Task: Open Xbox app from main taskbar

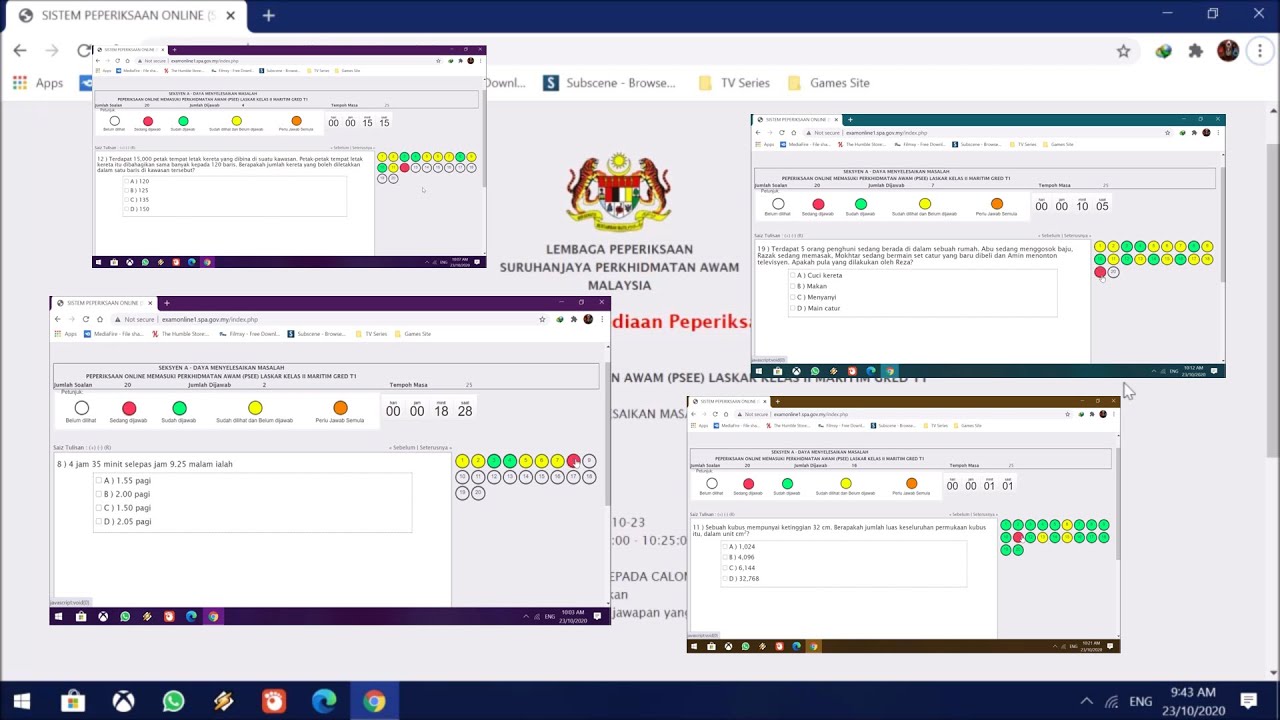Action: click(123, 702)
